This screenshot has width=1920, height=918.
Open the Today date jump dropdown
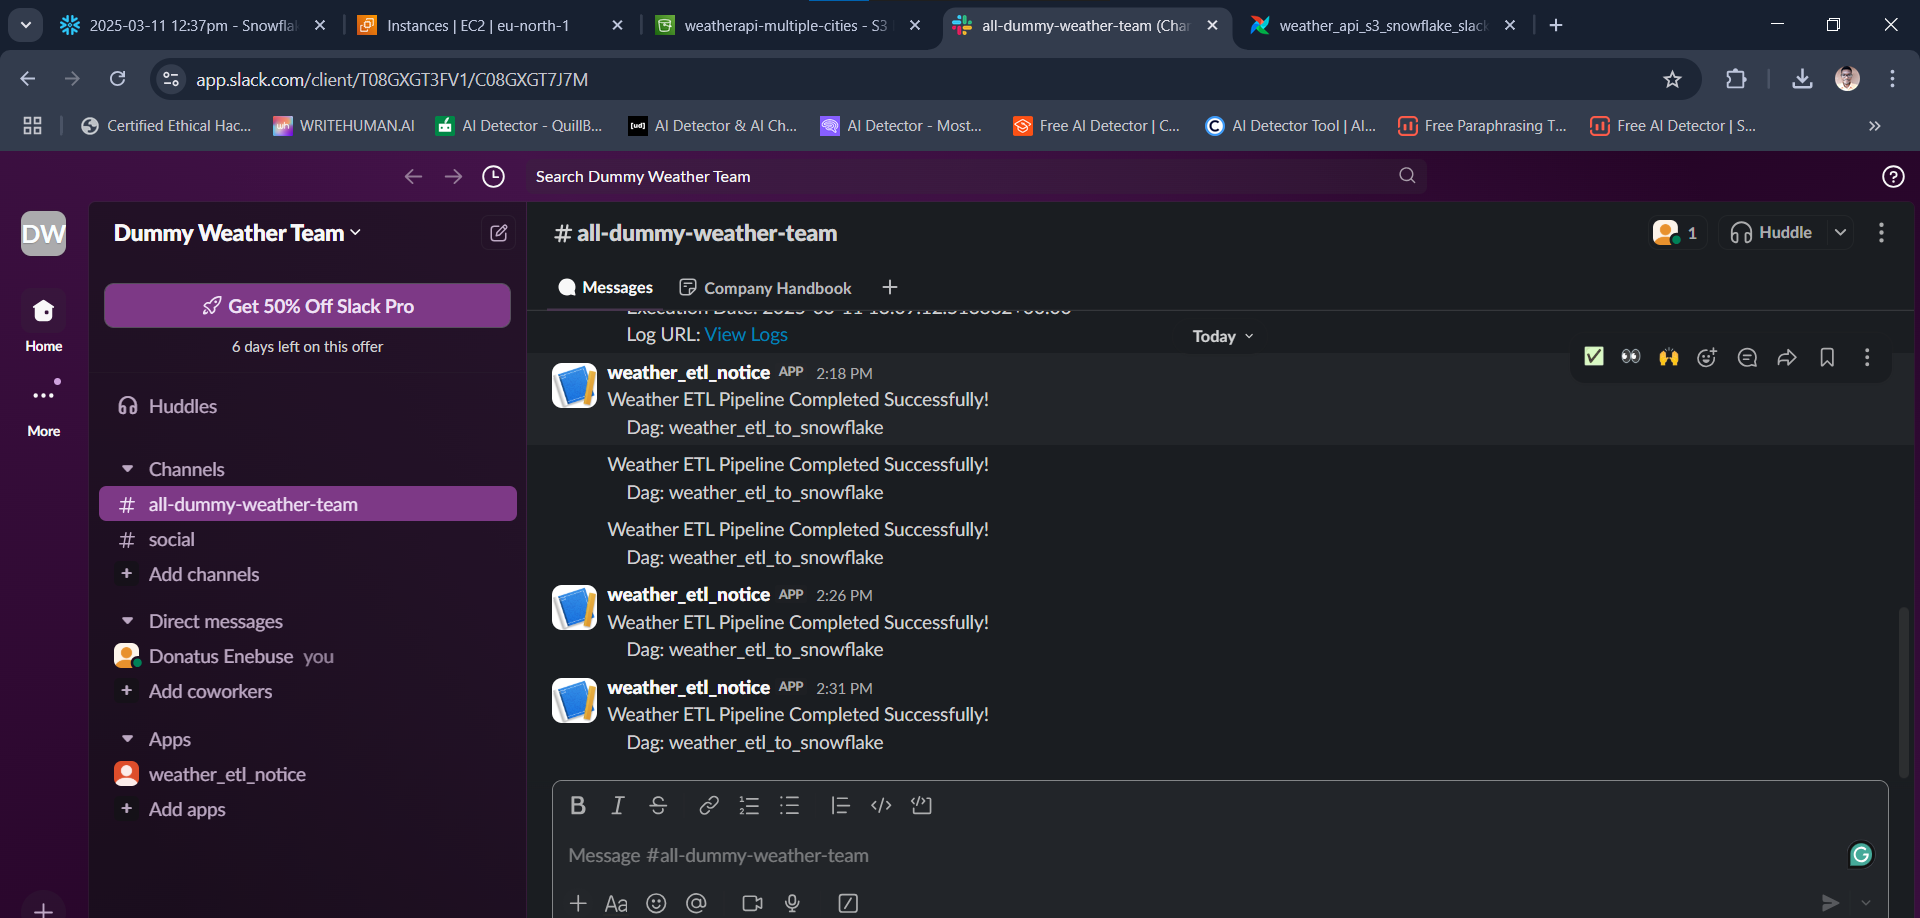coord(1222,336)
